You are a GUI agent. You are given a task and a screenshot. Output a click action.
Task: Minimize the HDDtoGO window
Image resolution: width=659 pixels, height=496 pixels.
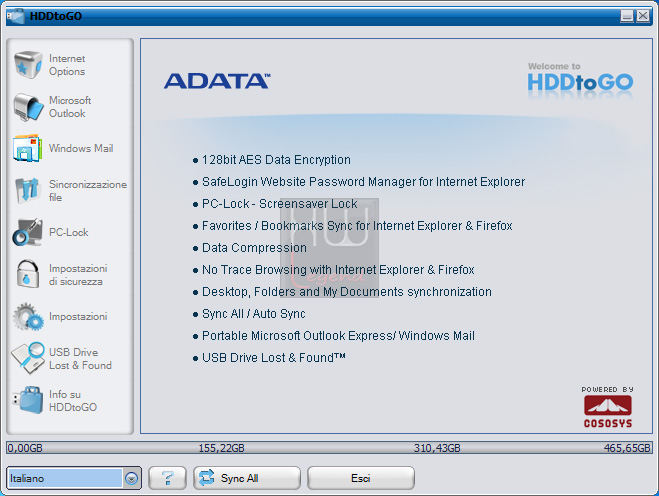tap(627, 16)
